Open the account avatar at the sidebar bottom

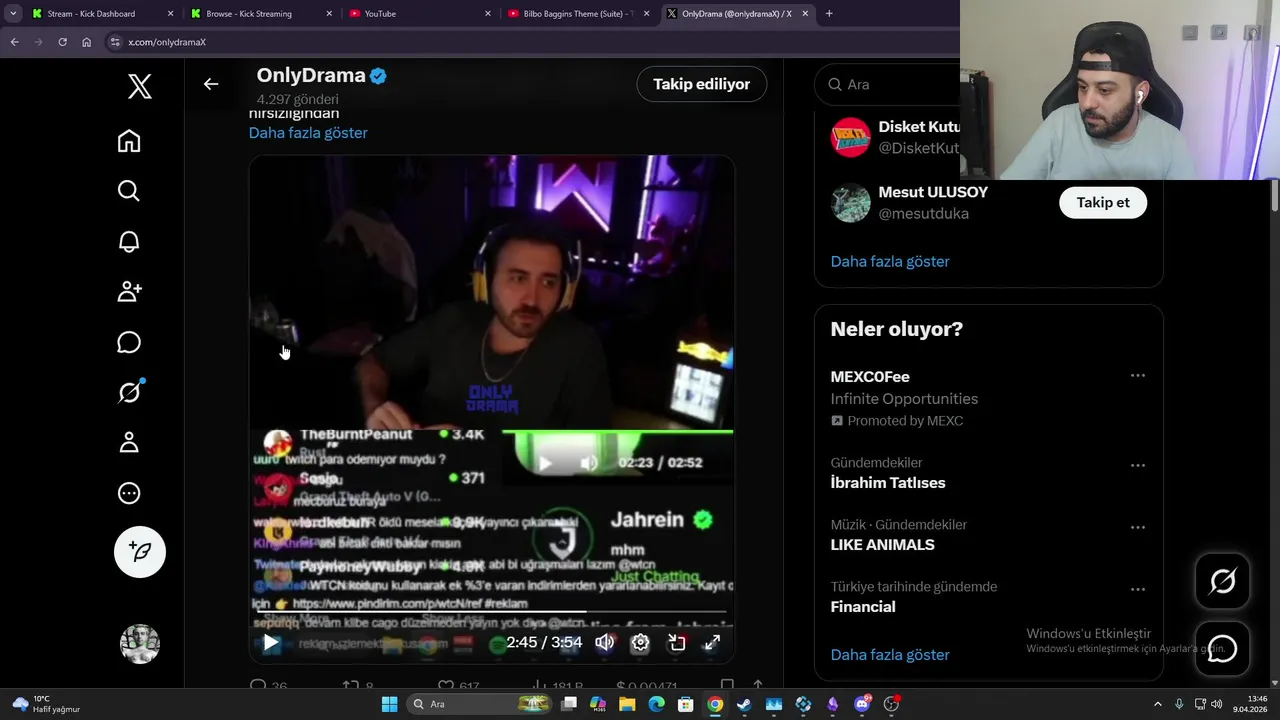click(140, 644)
